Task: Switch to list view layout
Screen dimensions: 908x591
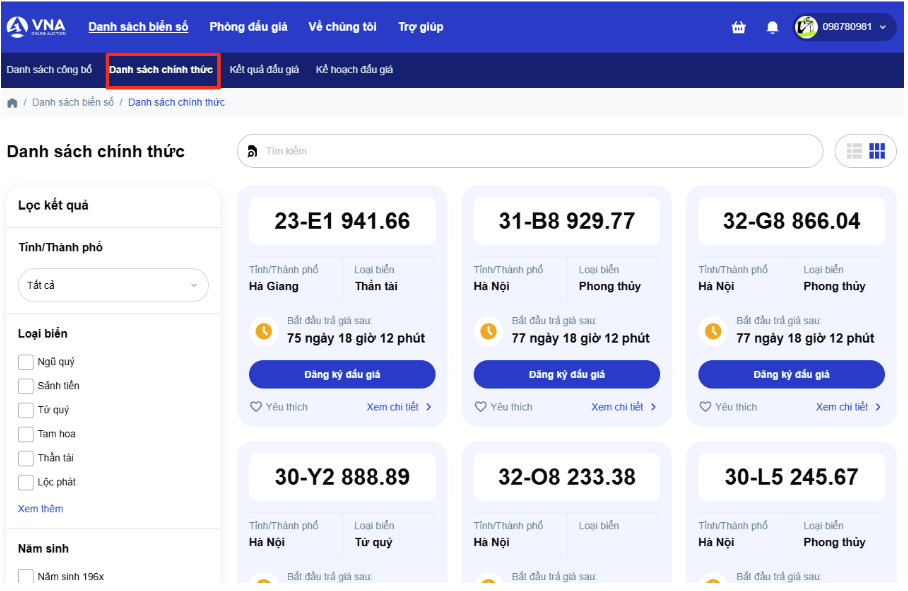Action: point(854,151)
